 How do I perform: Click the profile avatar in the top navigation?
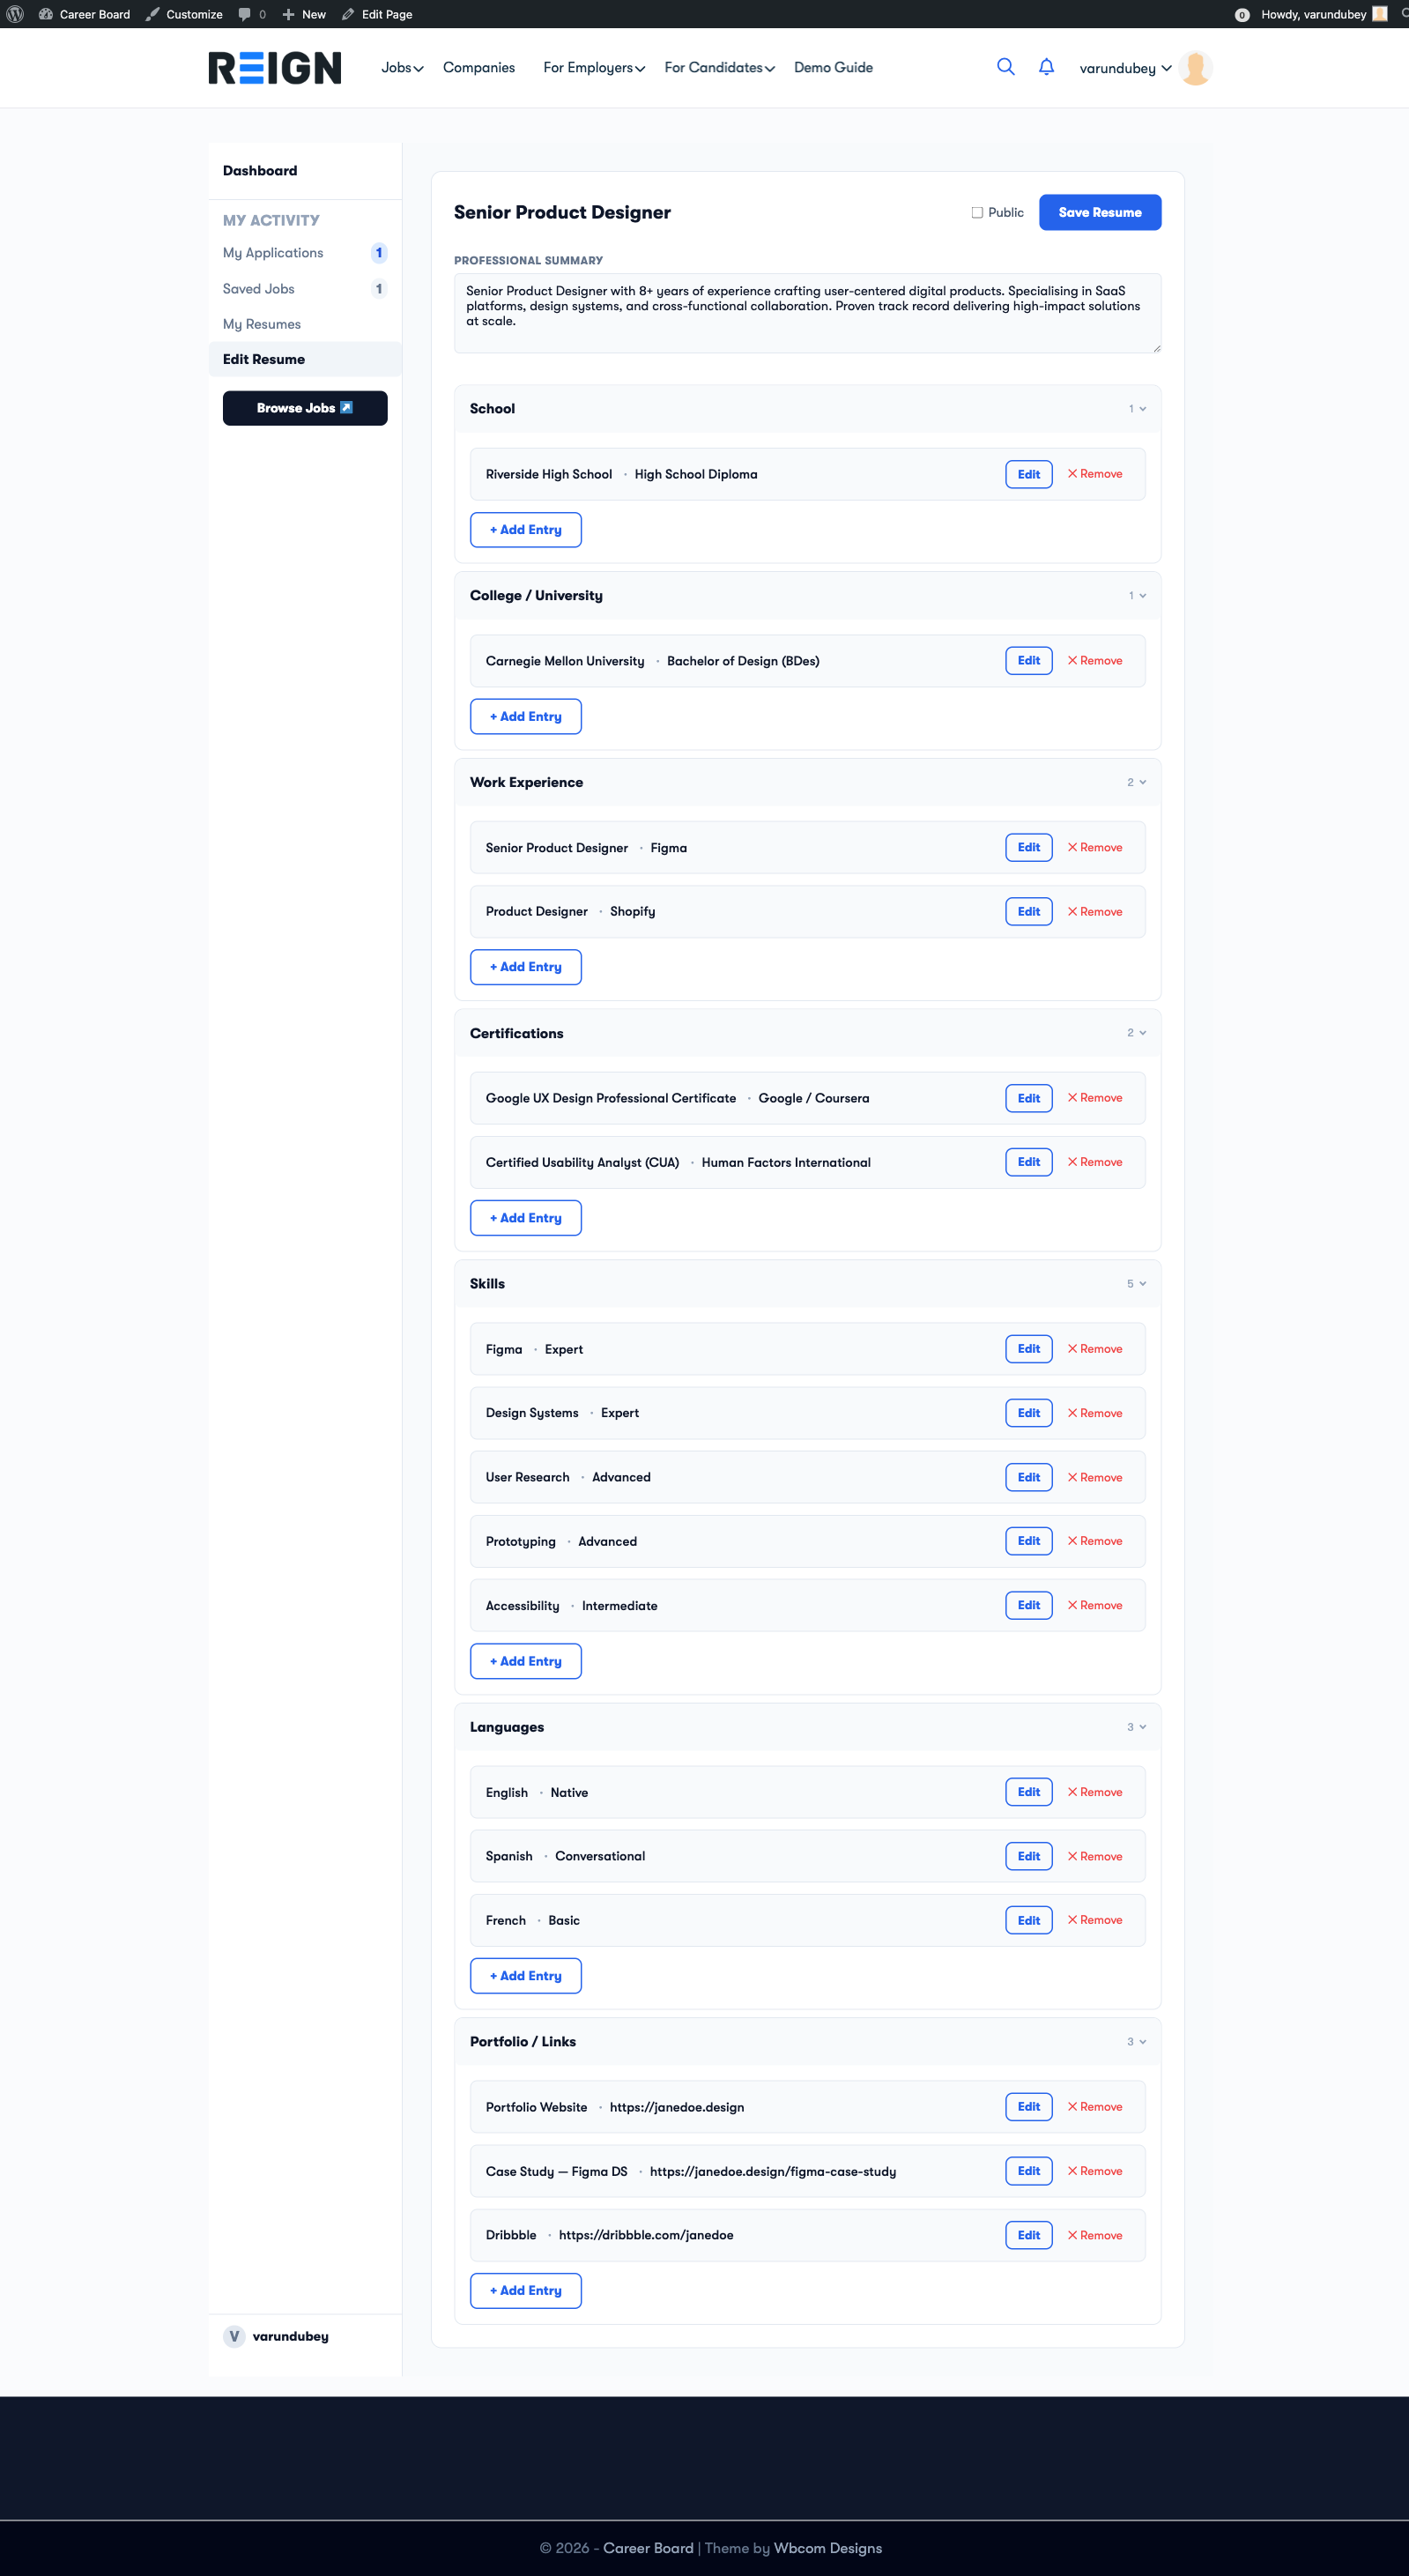click(x=1195, y=67)
